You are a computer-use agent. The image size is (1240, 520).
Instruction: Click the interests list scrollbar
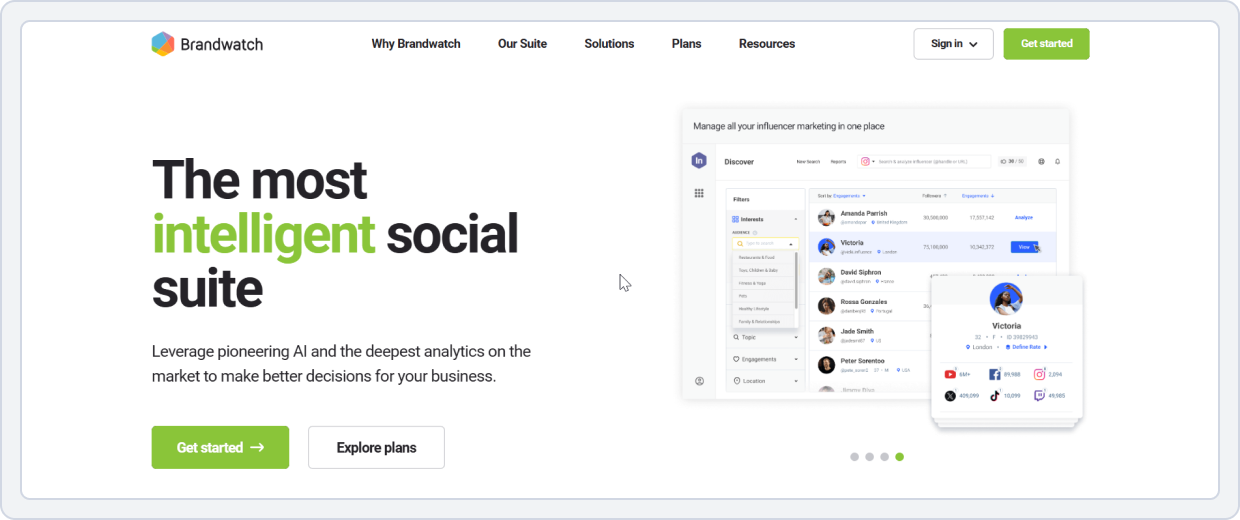pos(796,280)
